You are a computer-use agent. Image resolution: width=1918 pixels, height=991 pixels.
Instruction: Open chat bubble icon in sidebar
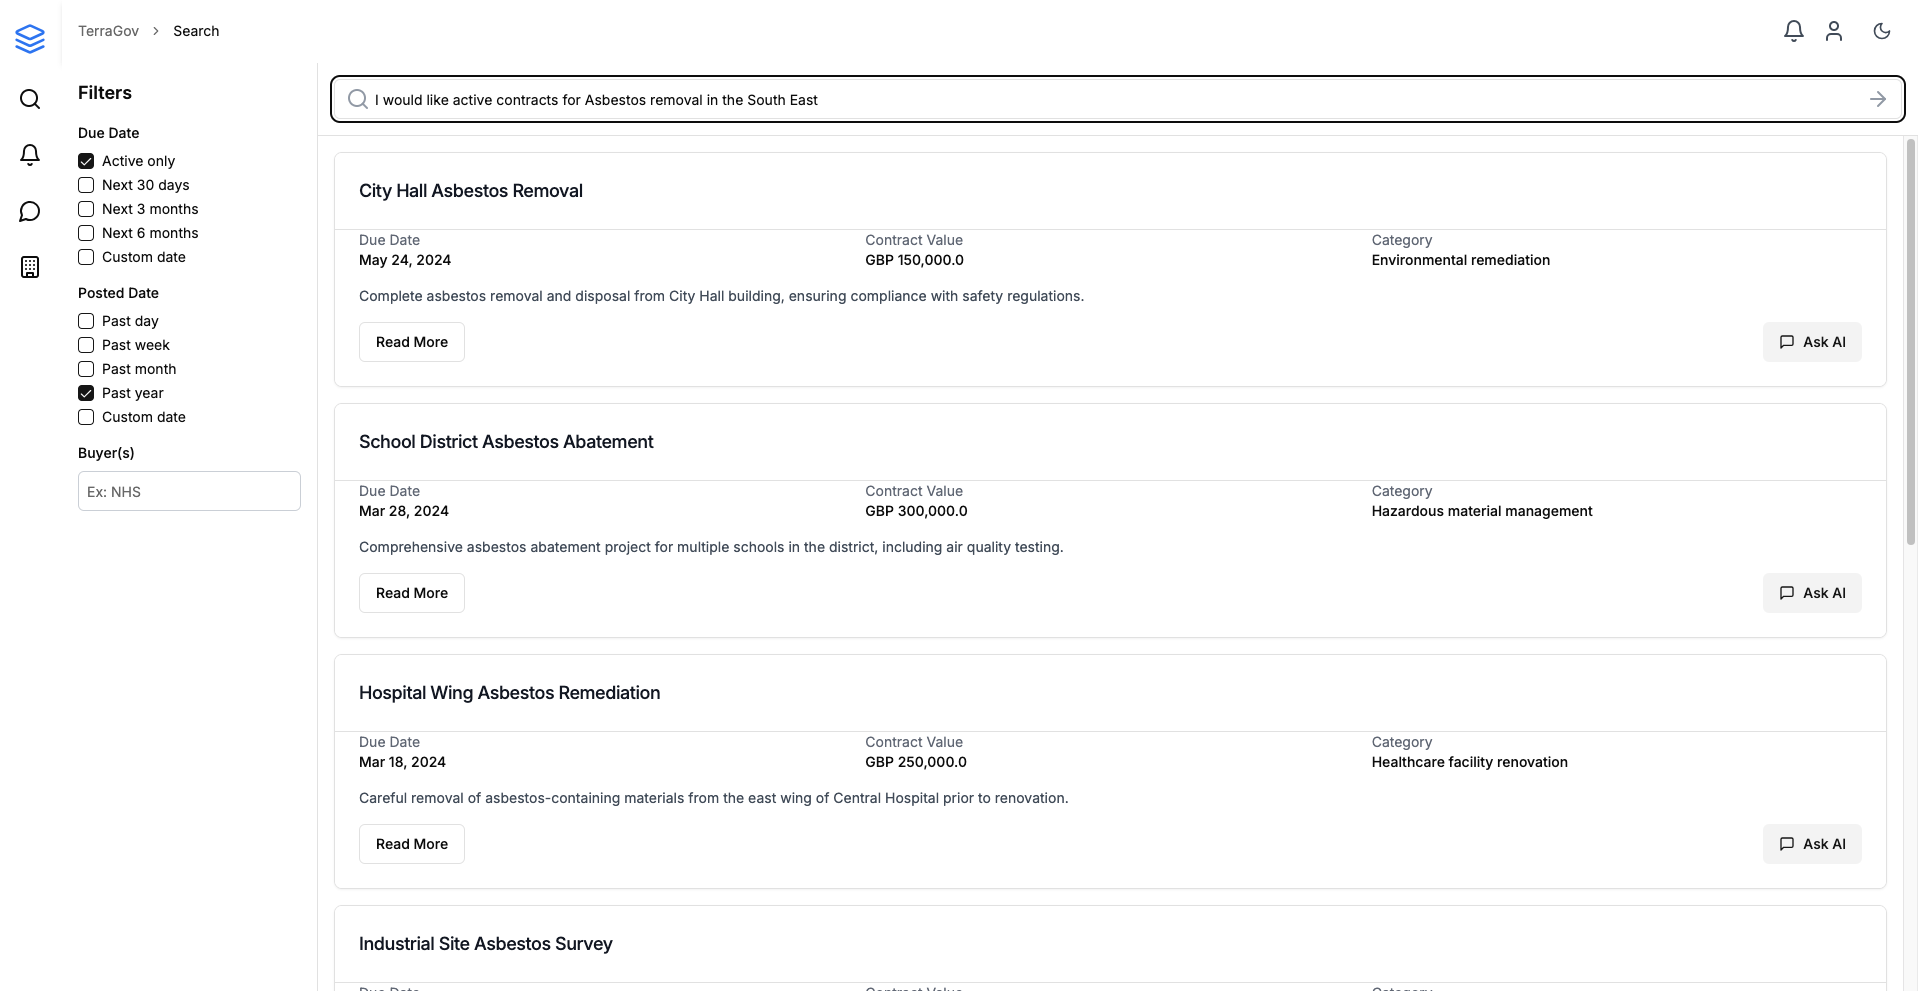tap(30, 211)
